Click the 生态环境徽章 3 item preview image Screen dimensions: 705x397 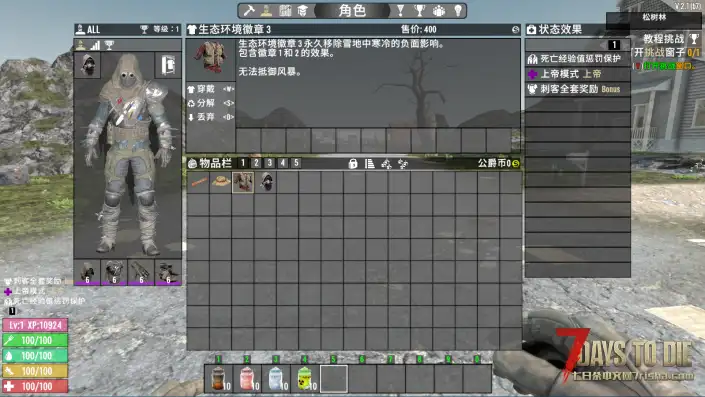pyautogui.click(x=211, y=57)
